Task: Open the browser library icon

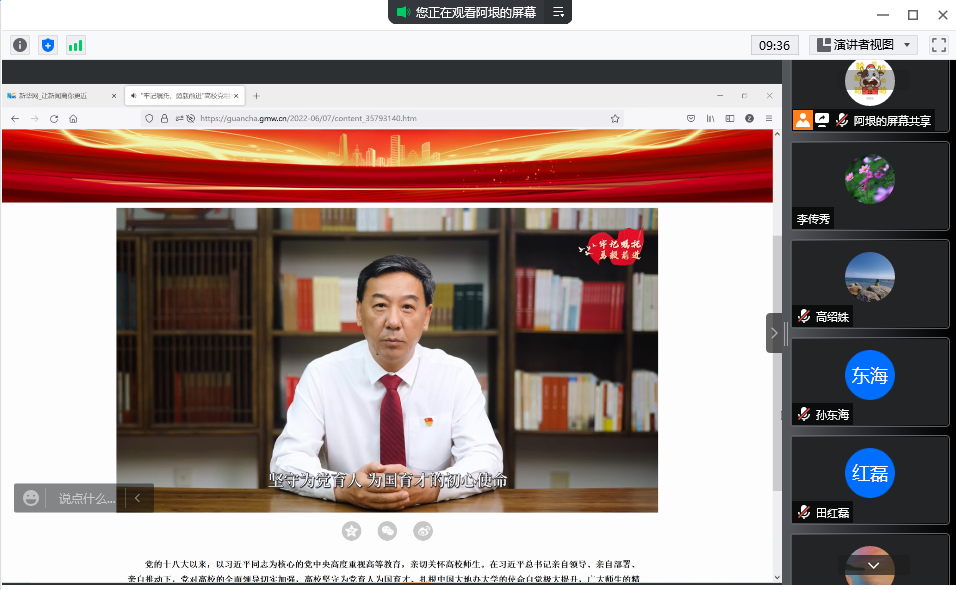Action: [710, 118]
